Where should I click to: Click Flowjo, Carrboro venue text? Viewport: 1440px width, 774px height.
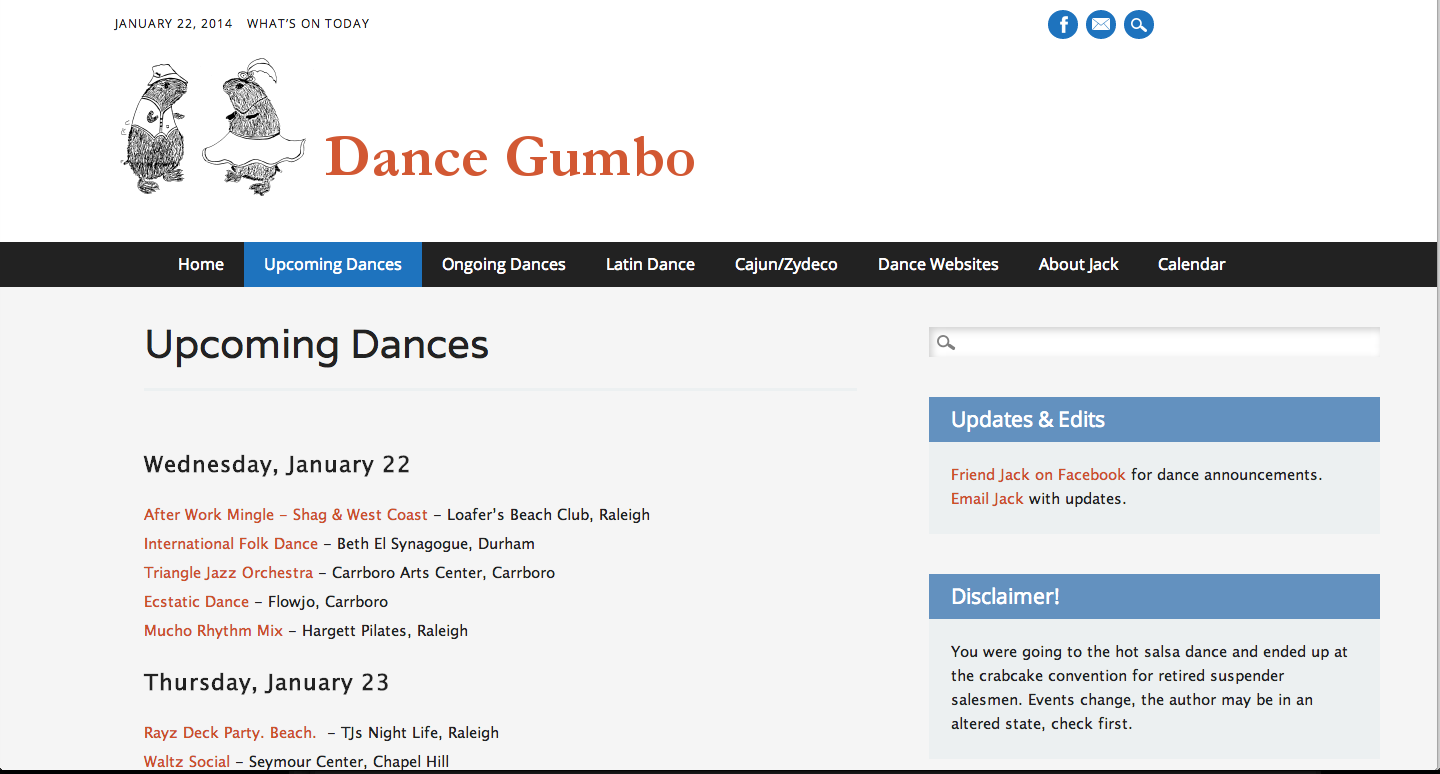click(x=328, y=602)
